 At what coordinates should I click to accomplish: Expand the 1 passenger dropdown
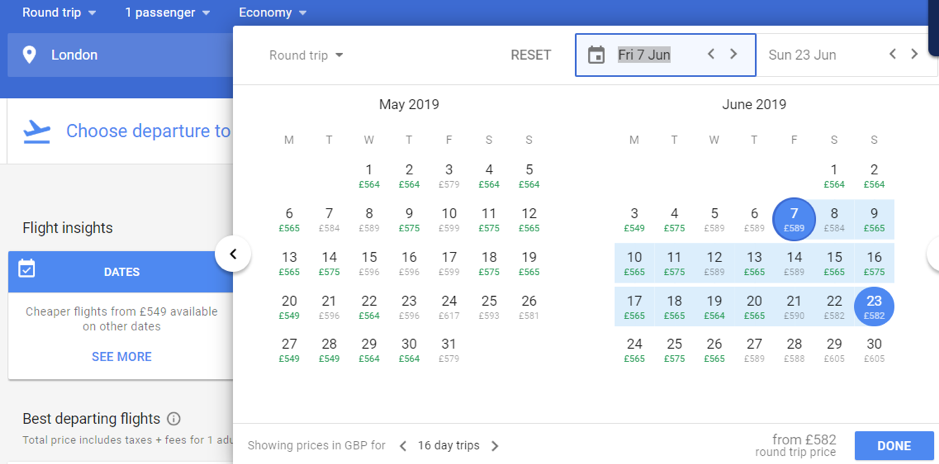[167, 13]
